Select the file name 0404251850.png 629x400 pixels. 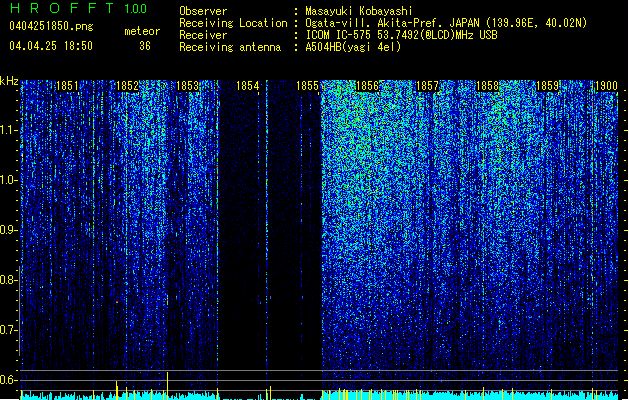[x=51, y=26]
